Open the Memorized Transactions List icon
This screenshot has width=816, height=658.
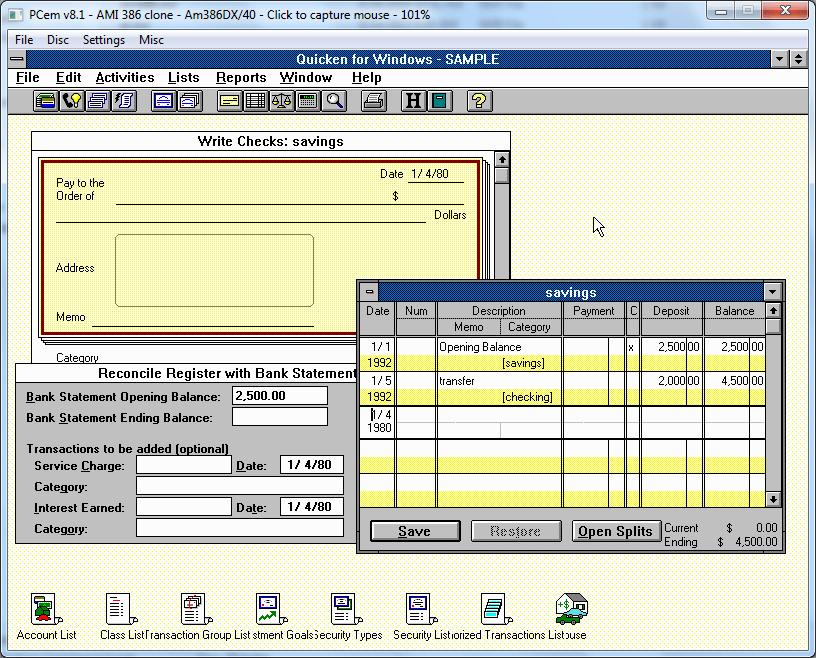click(x=495, y=617)
